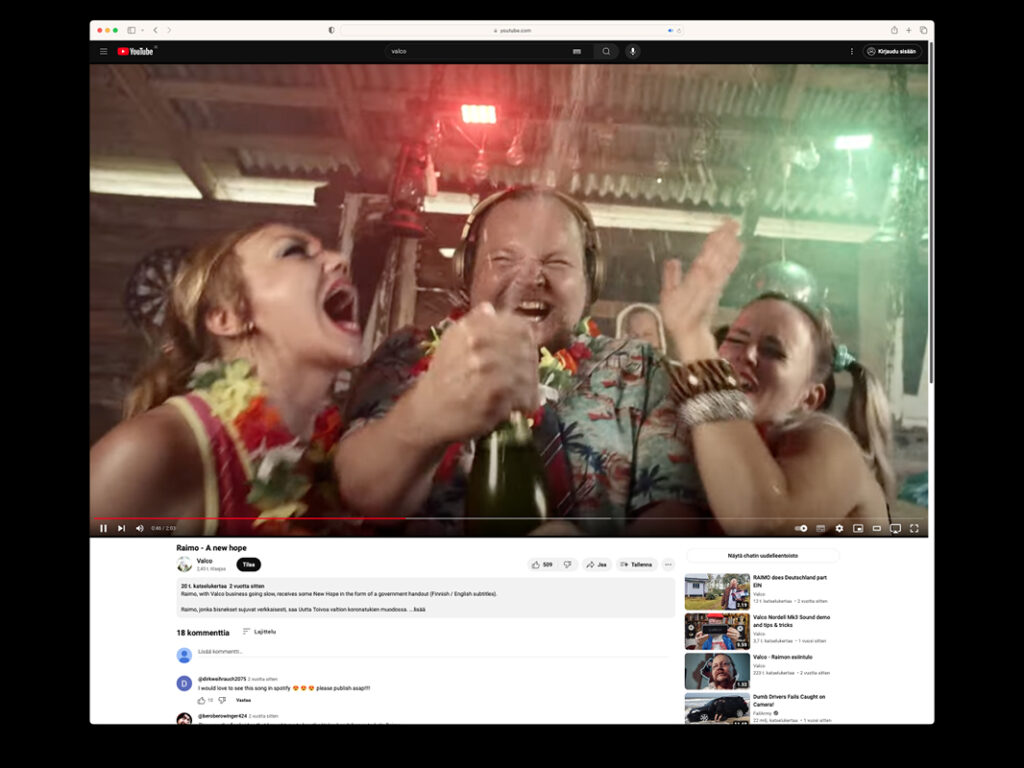Open RAIMO does Deutschland part EIN thumbnail

coord(717,592)
